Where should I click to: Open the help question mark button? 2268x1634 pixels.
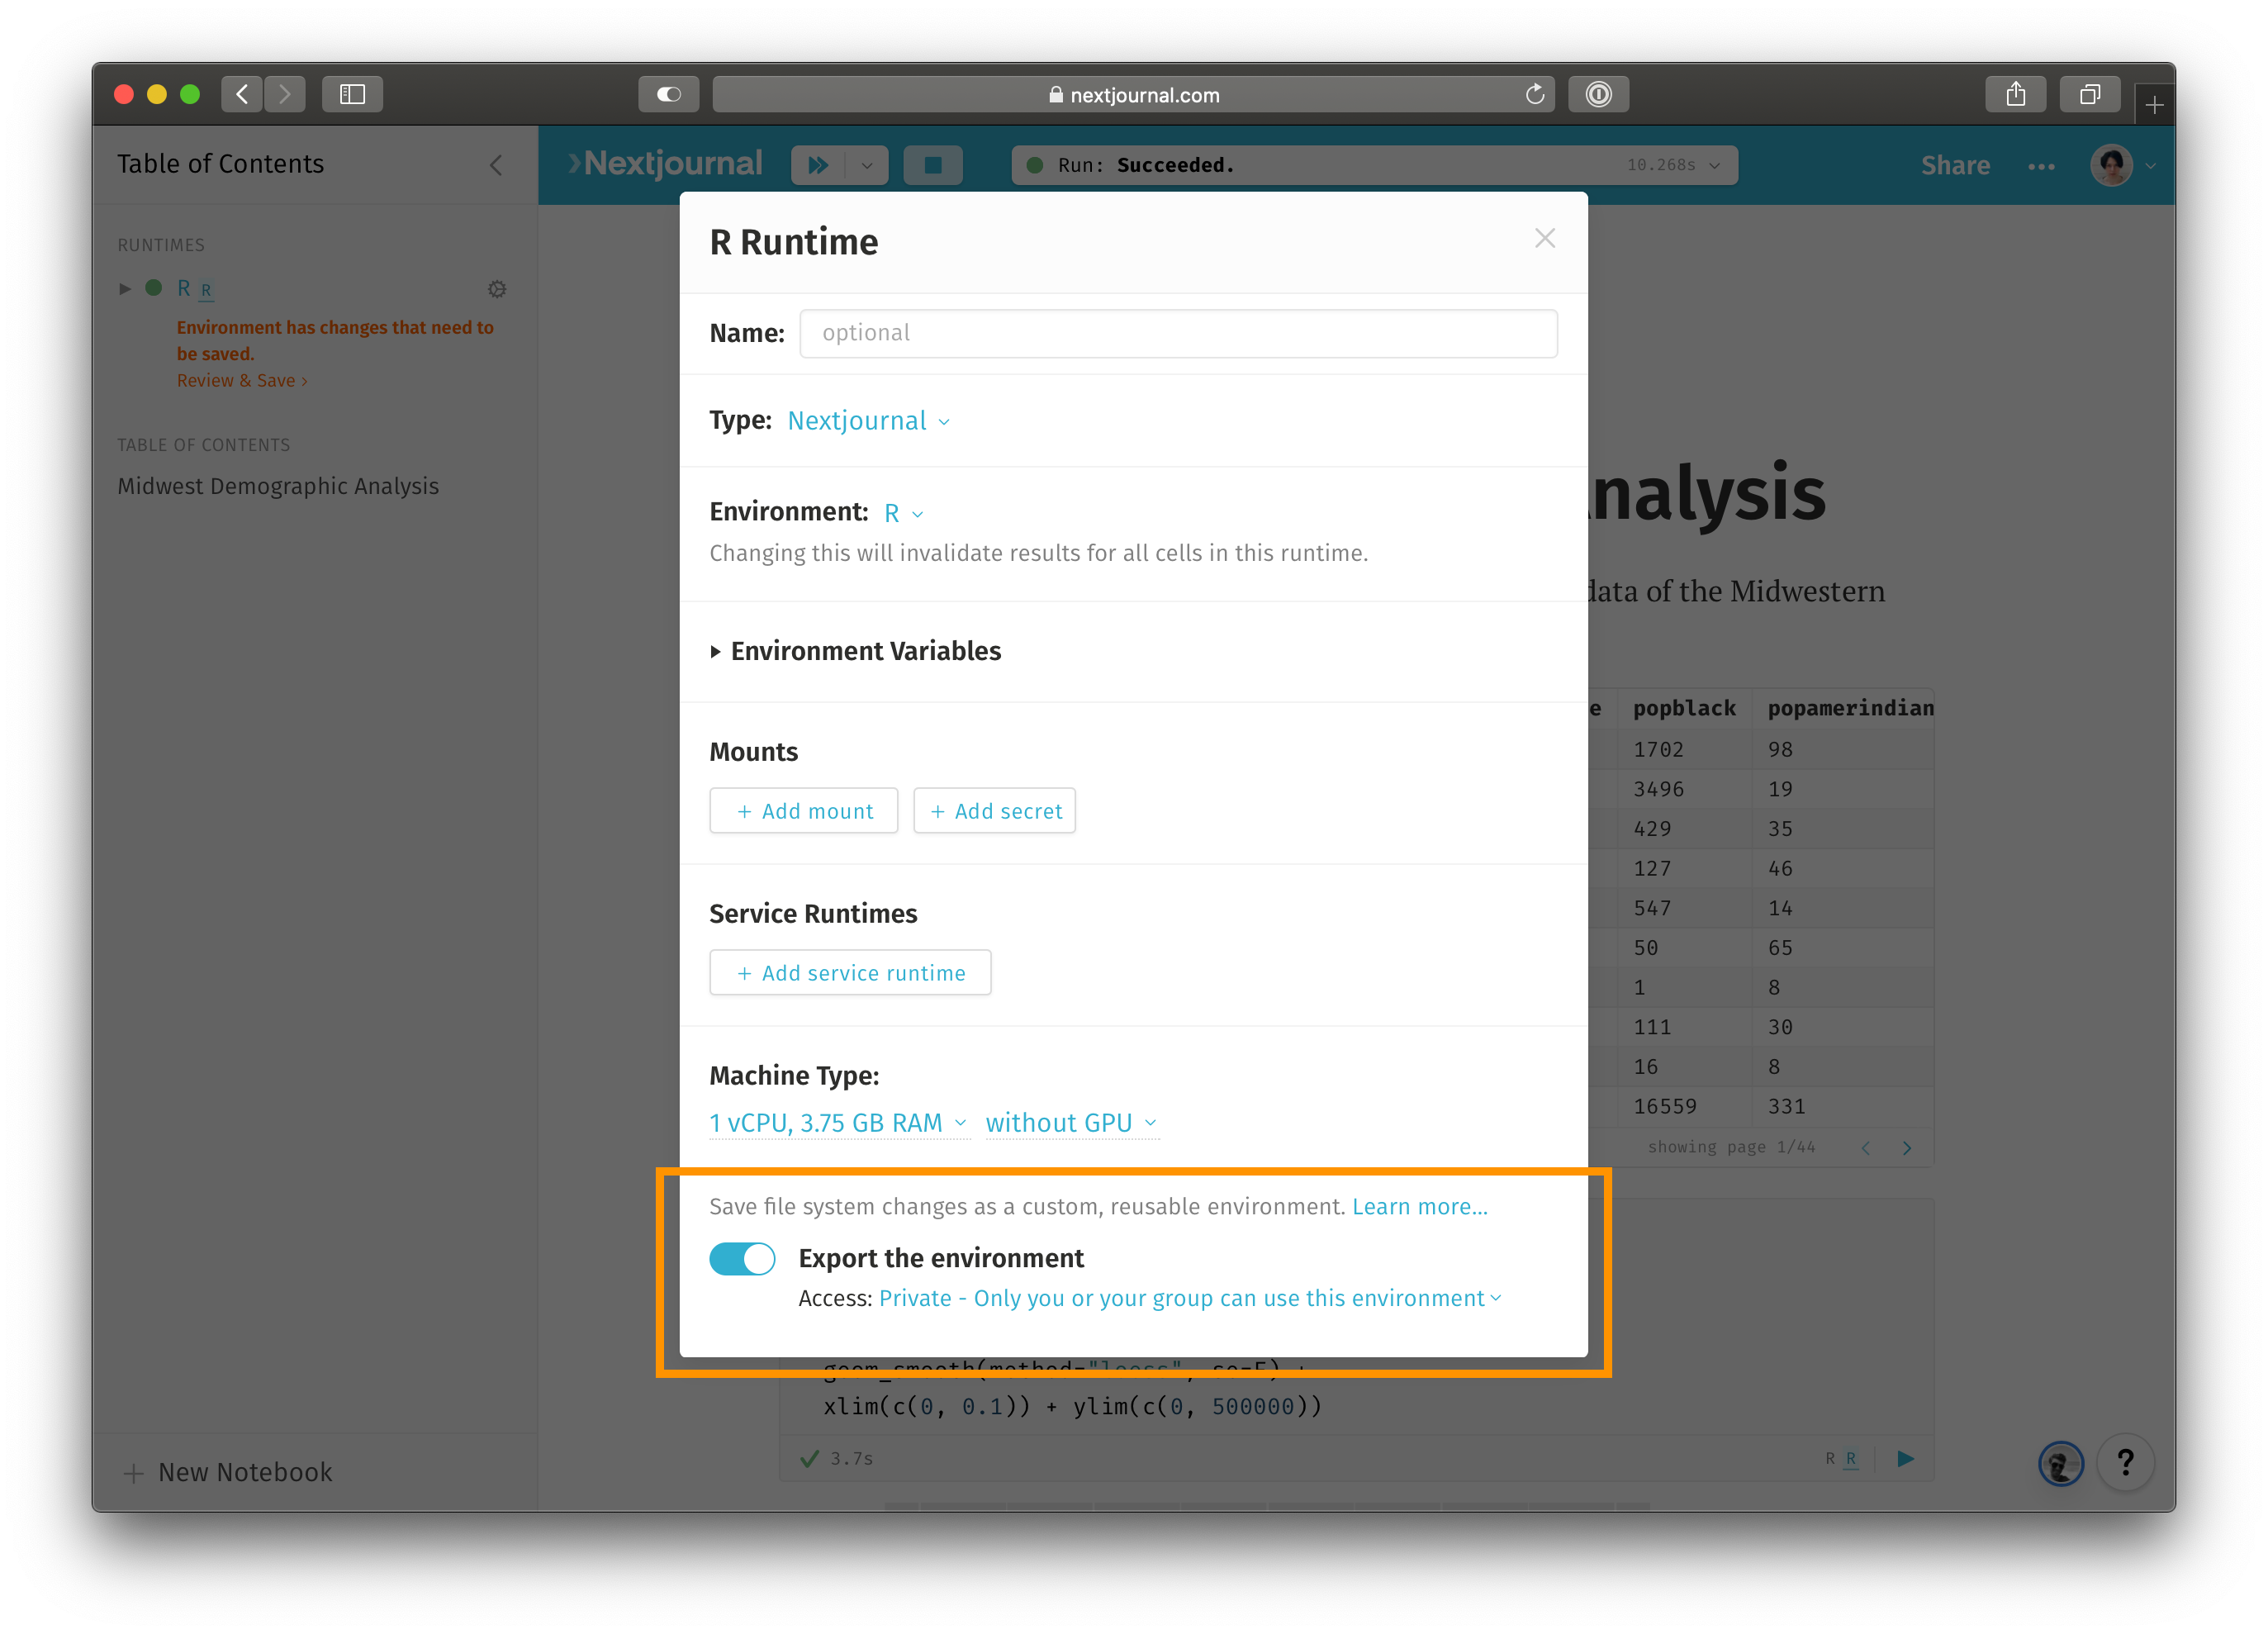coord(2125,1463)
